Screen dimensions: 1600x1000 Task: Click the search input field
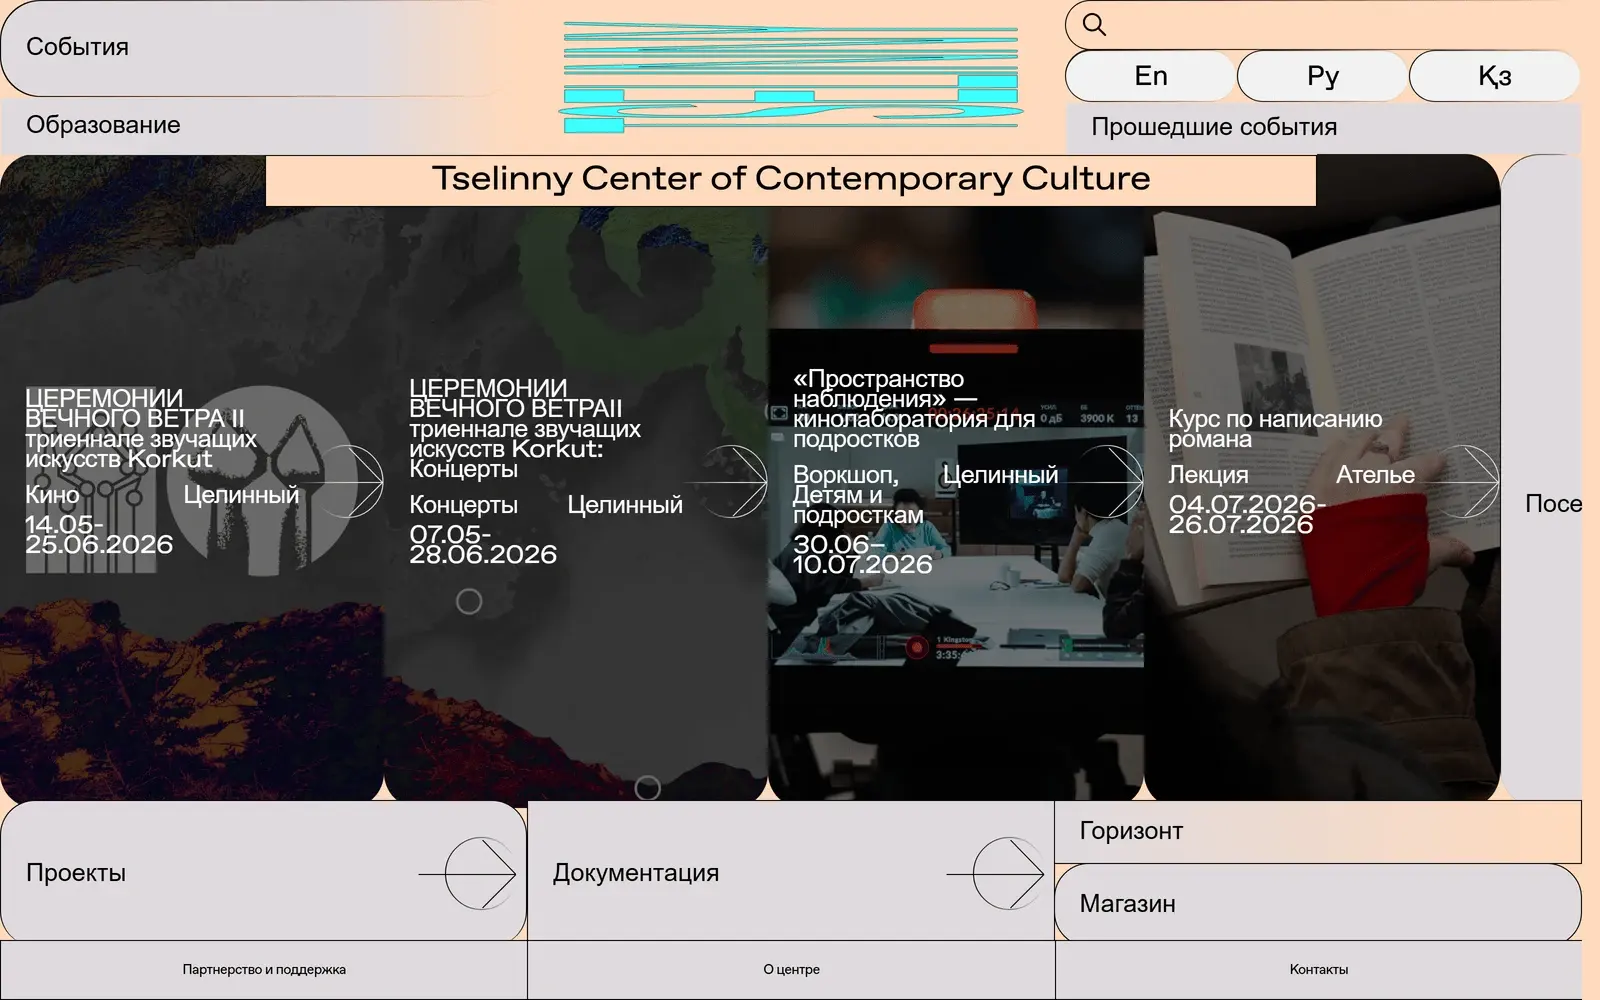(1340, 25)
